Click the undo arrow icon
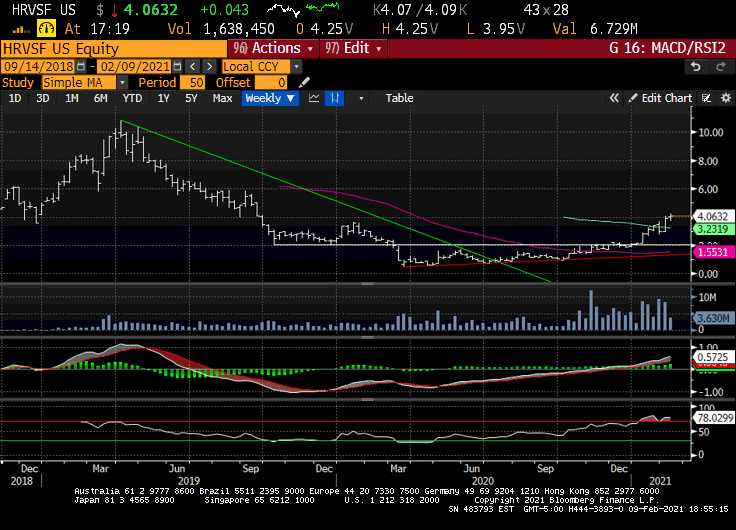This screenshot has width=736, height=530. tap(696, 67)
